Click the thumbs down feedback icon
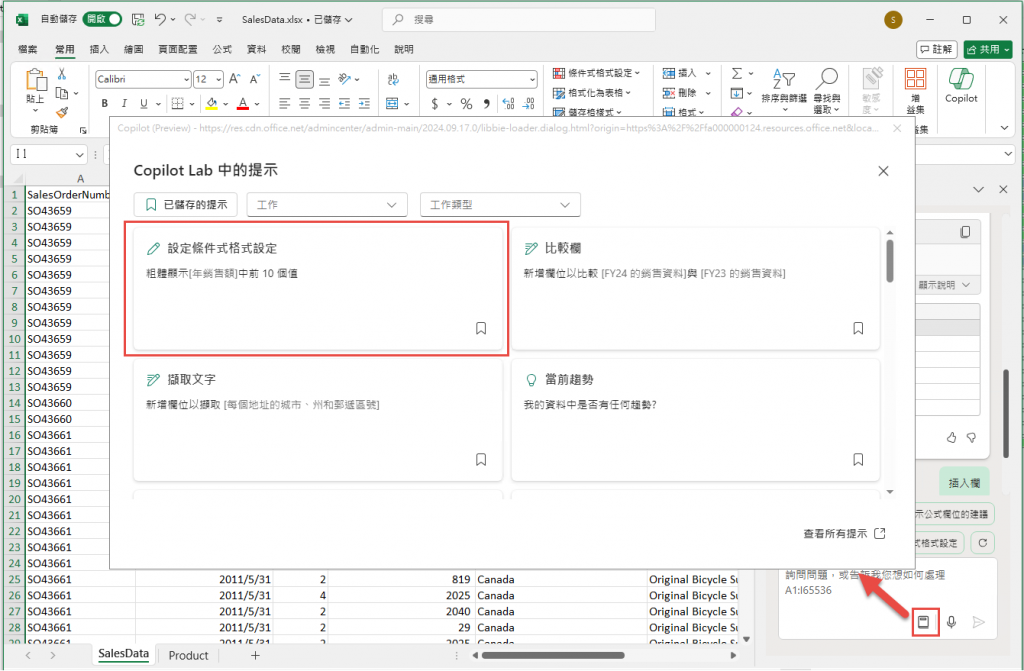 pos(971,438)
